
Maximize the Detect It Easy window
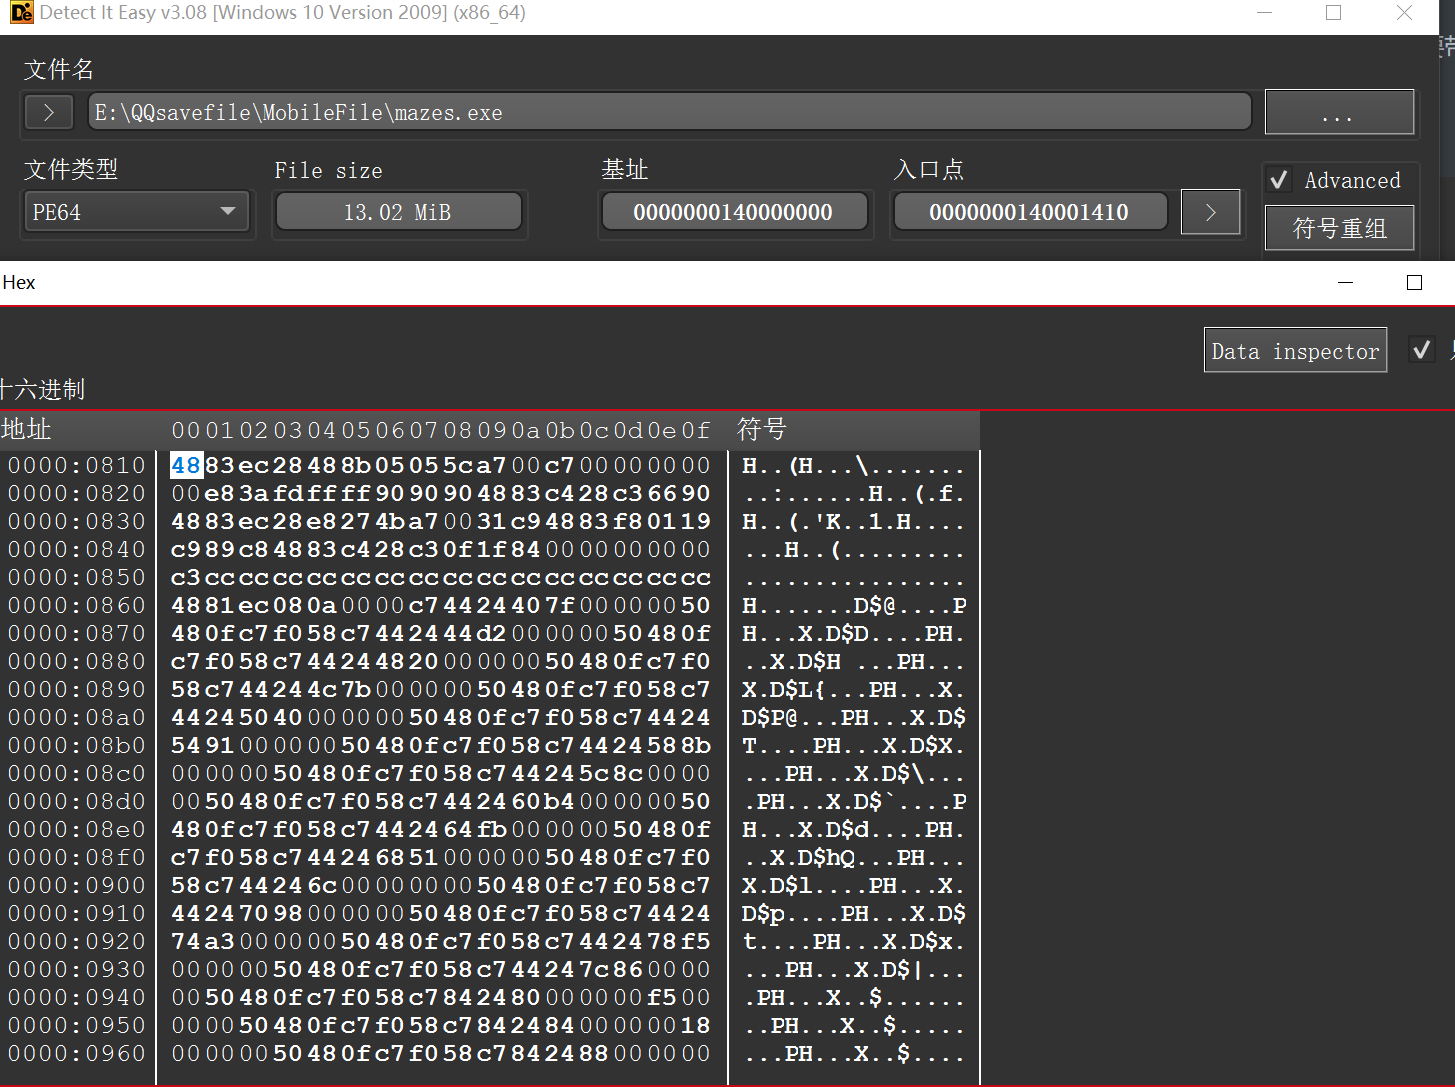click(1333, 13)
